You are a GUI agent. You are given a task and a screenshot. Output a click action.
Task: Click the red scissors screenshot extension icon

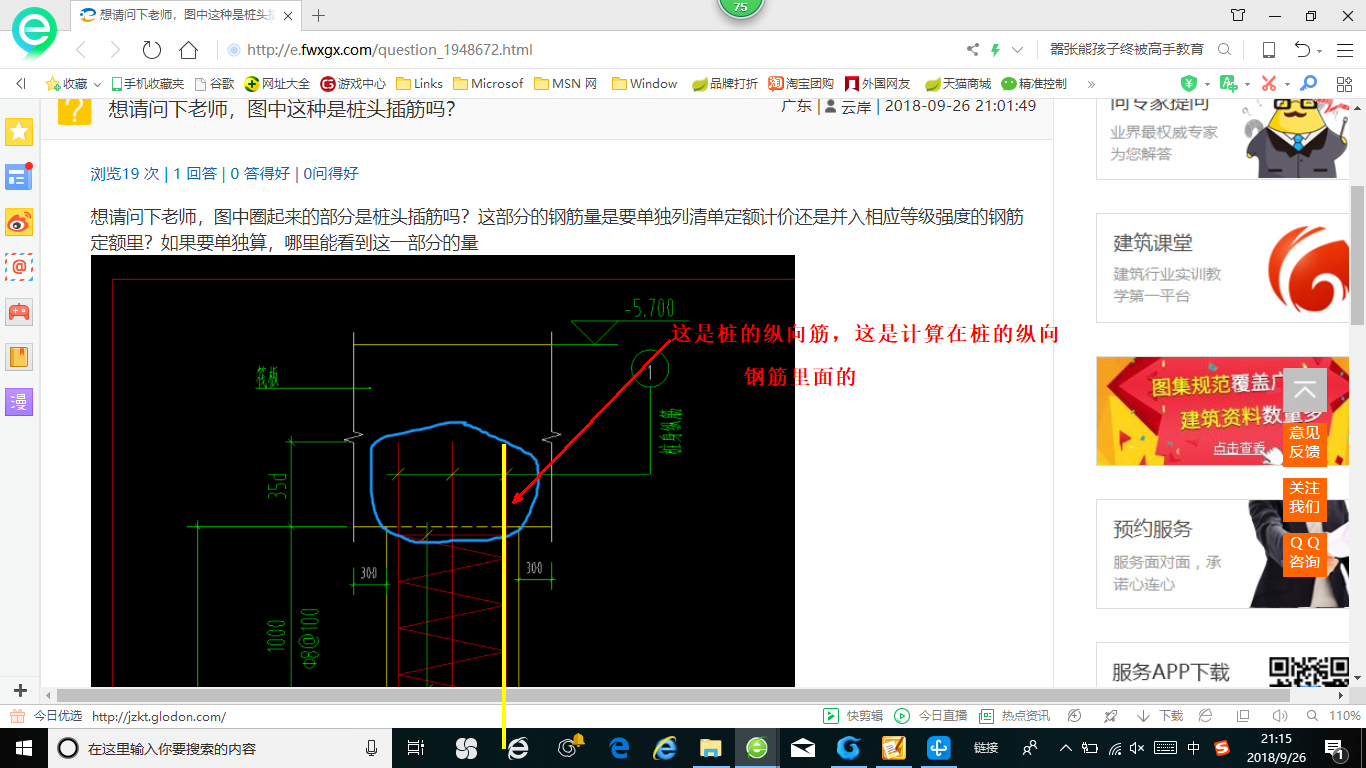point(1269,84)
